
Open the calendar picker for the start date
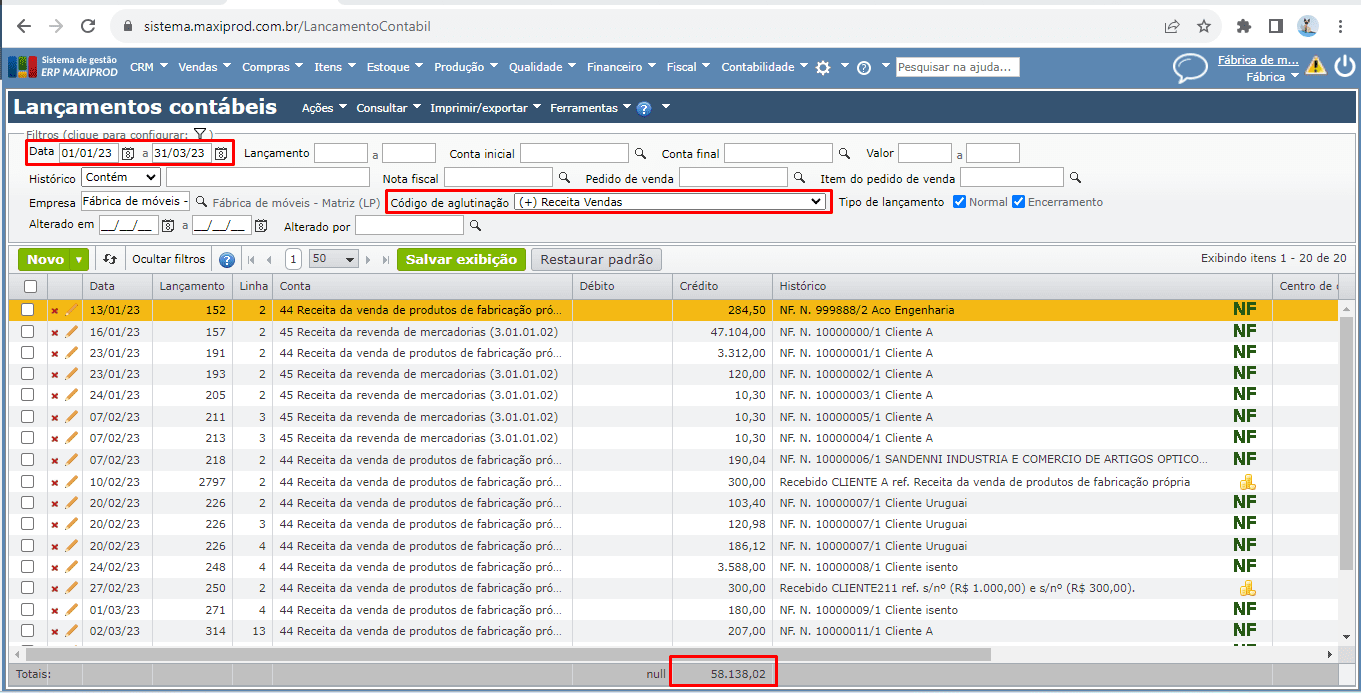coord(127,153)
